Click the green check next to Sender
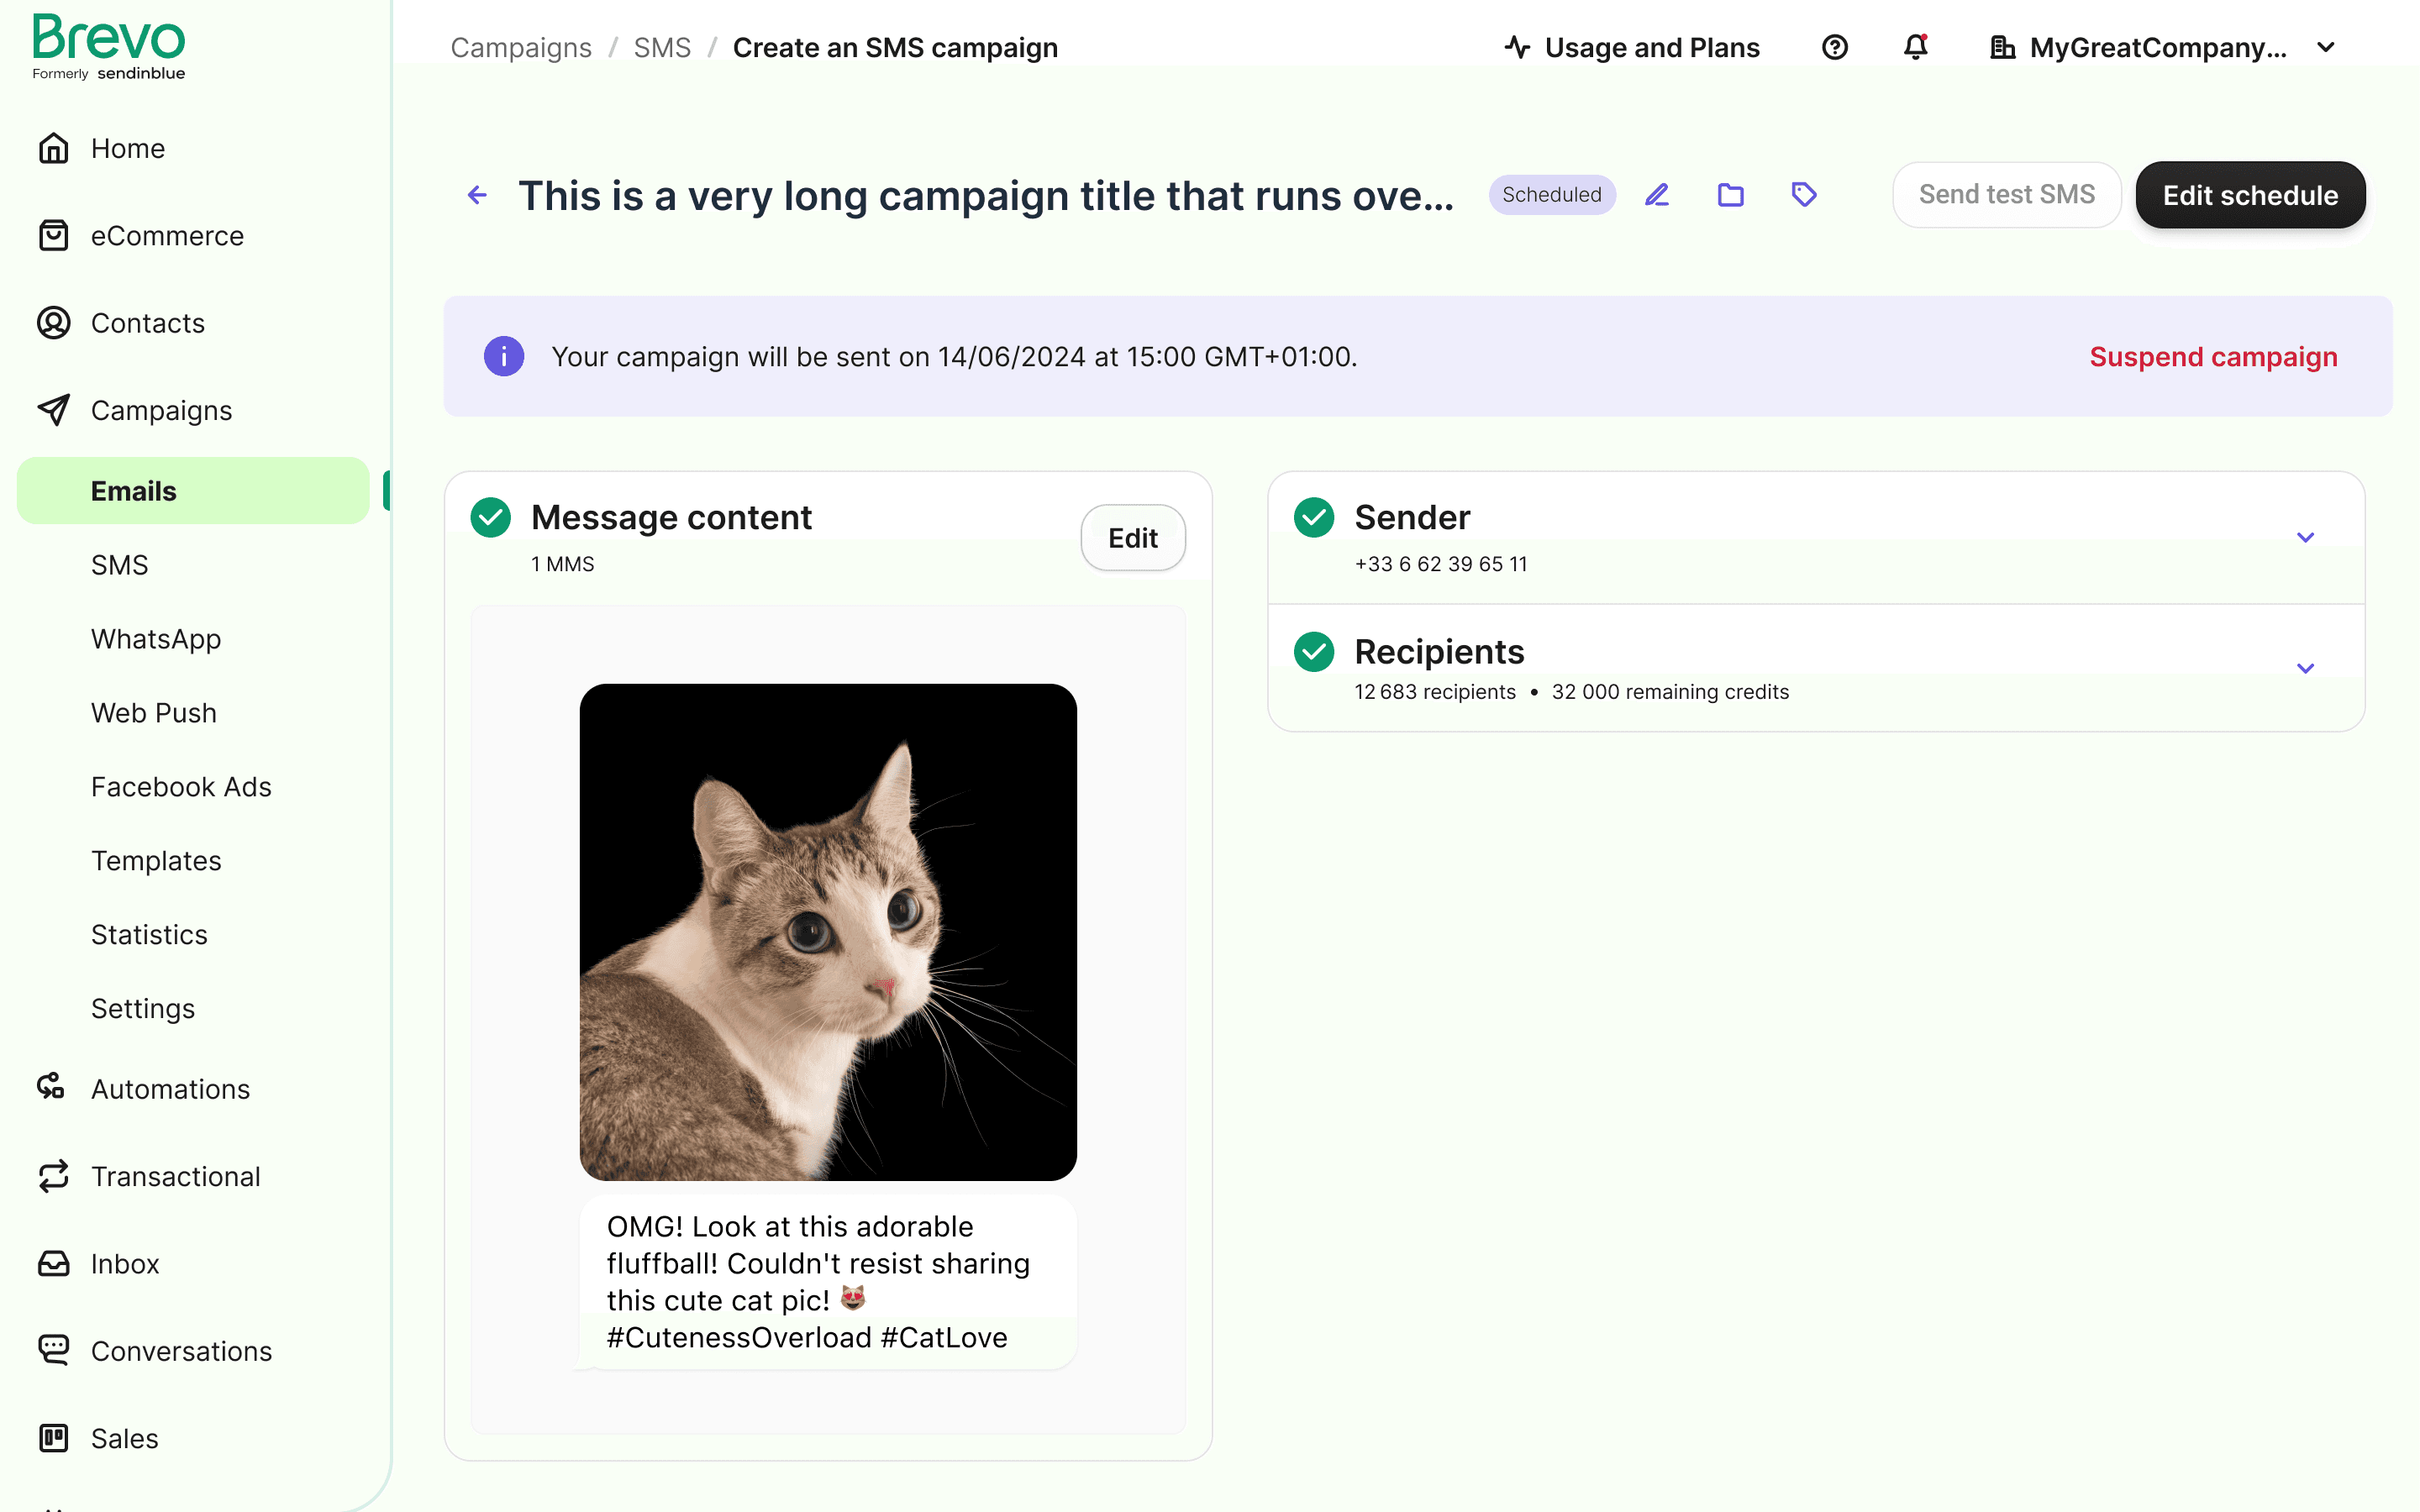2420x1512 pixels. point(1314,517)
